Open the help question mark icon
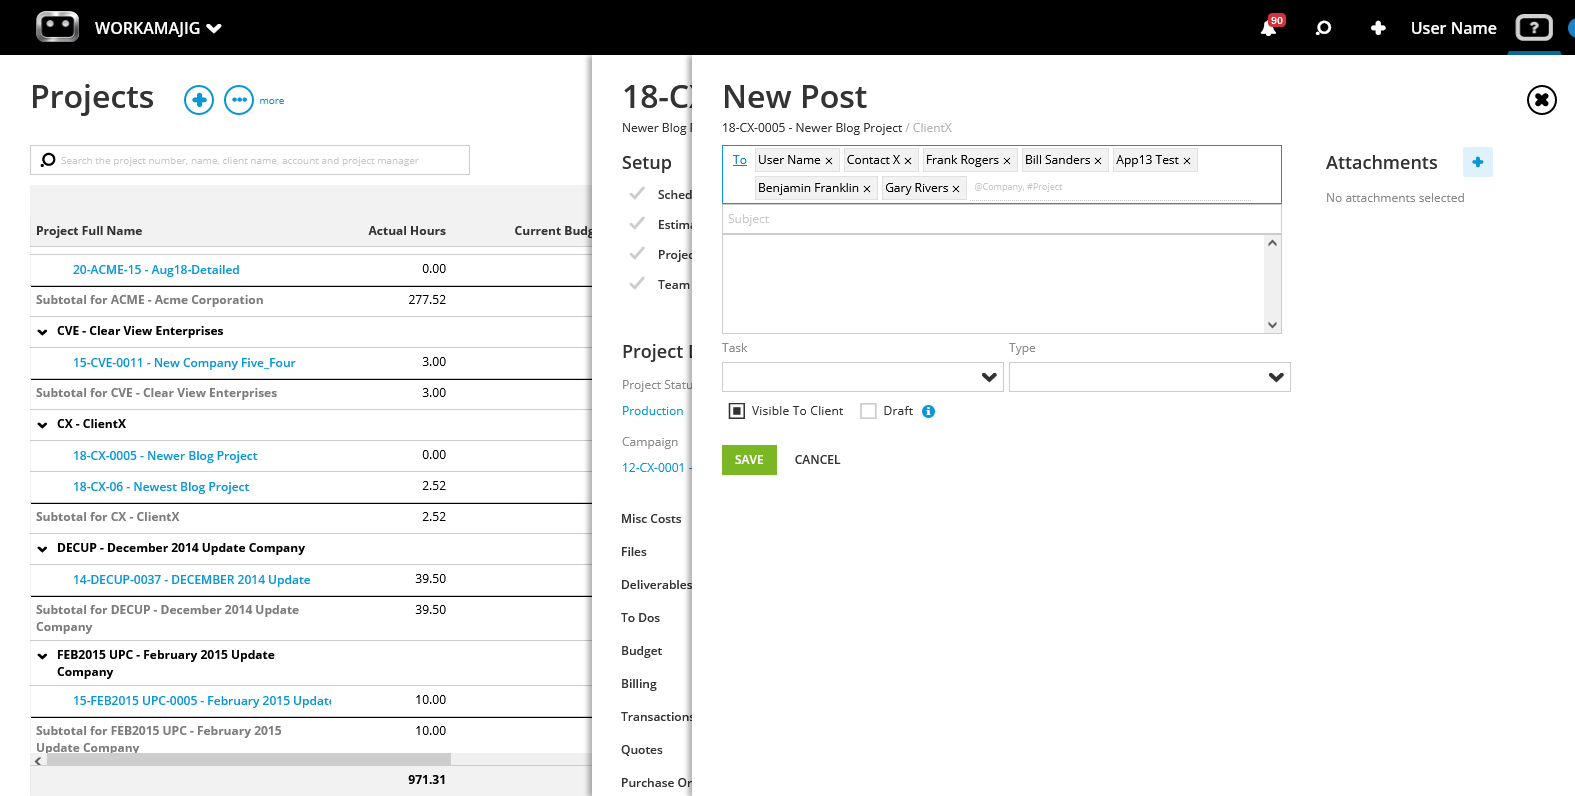This screenshot has height=796, width=1575. 1534,28
